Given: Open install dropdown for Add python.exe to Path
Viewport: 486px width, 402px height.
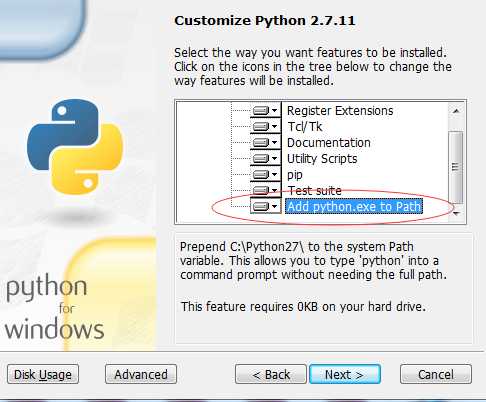Looking at the screenshot, I should point(266,206).
